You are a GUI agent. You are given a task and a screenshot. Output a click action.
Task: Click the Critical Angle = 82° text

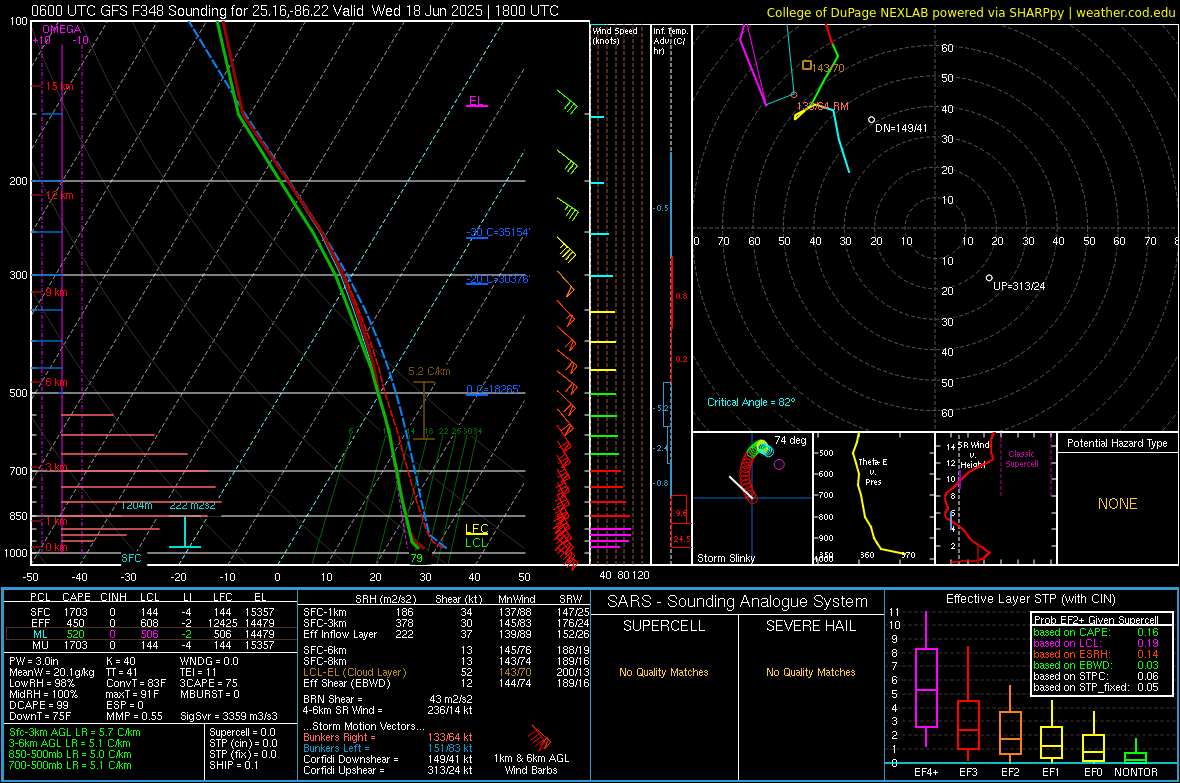[751, 402]
